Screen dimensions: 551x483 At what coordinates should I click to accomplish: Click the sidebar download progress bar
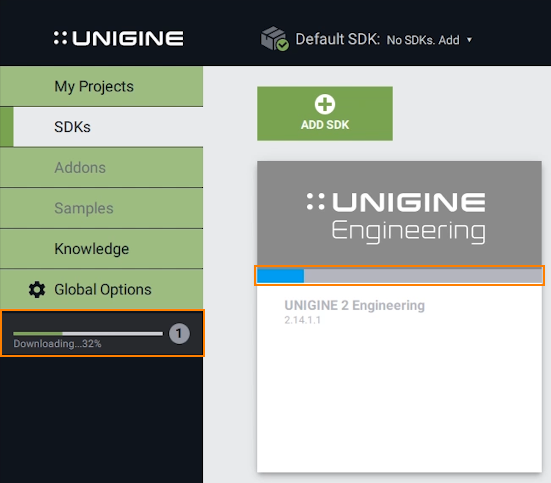pyautogui.click(x=88, y=333)
